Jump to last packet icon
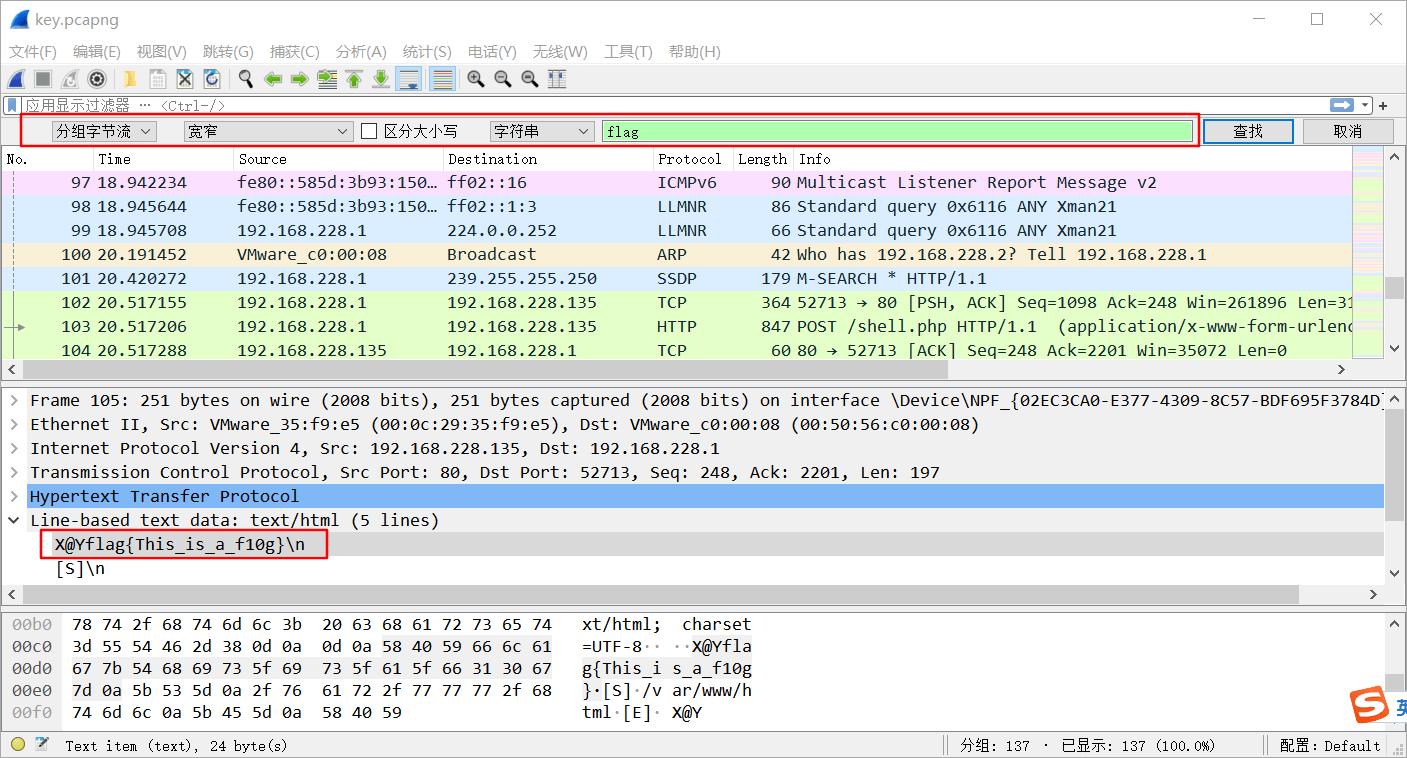Viewport: 1407px width, 758px height. pyautogui.click(x=381, y=79)
